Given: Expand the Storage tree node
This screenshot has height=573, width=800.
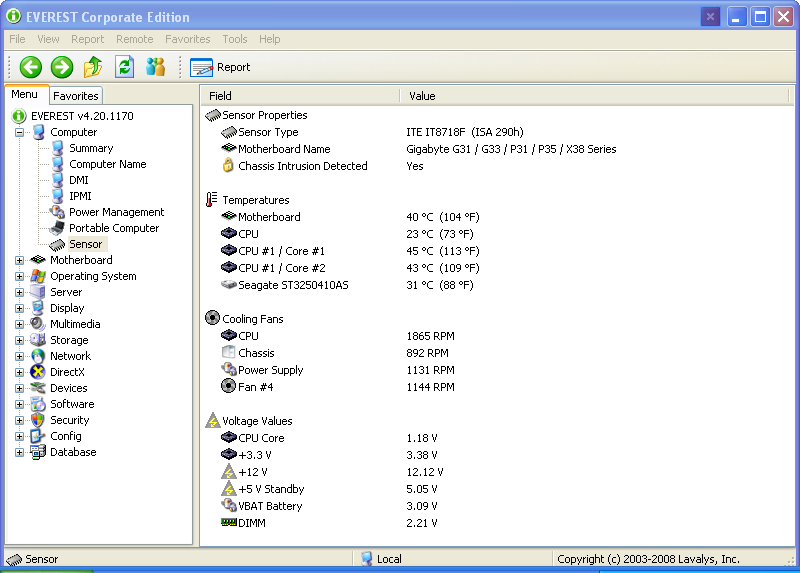Looking at the screenshot, I should coord(19,341).
